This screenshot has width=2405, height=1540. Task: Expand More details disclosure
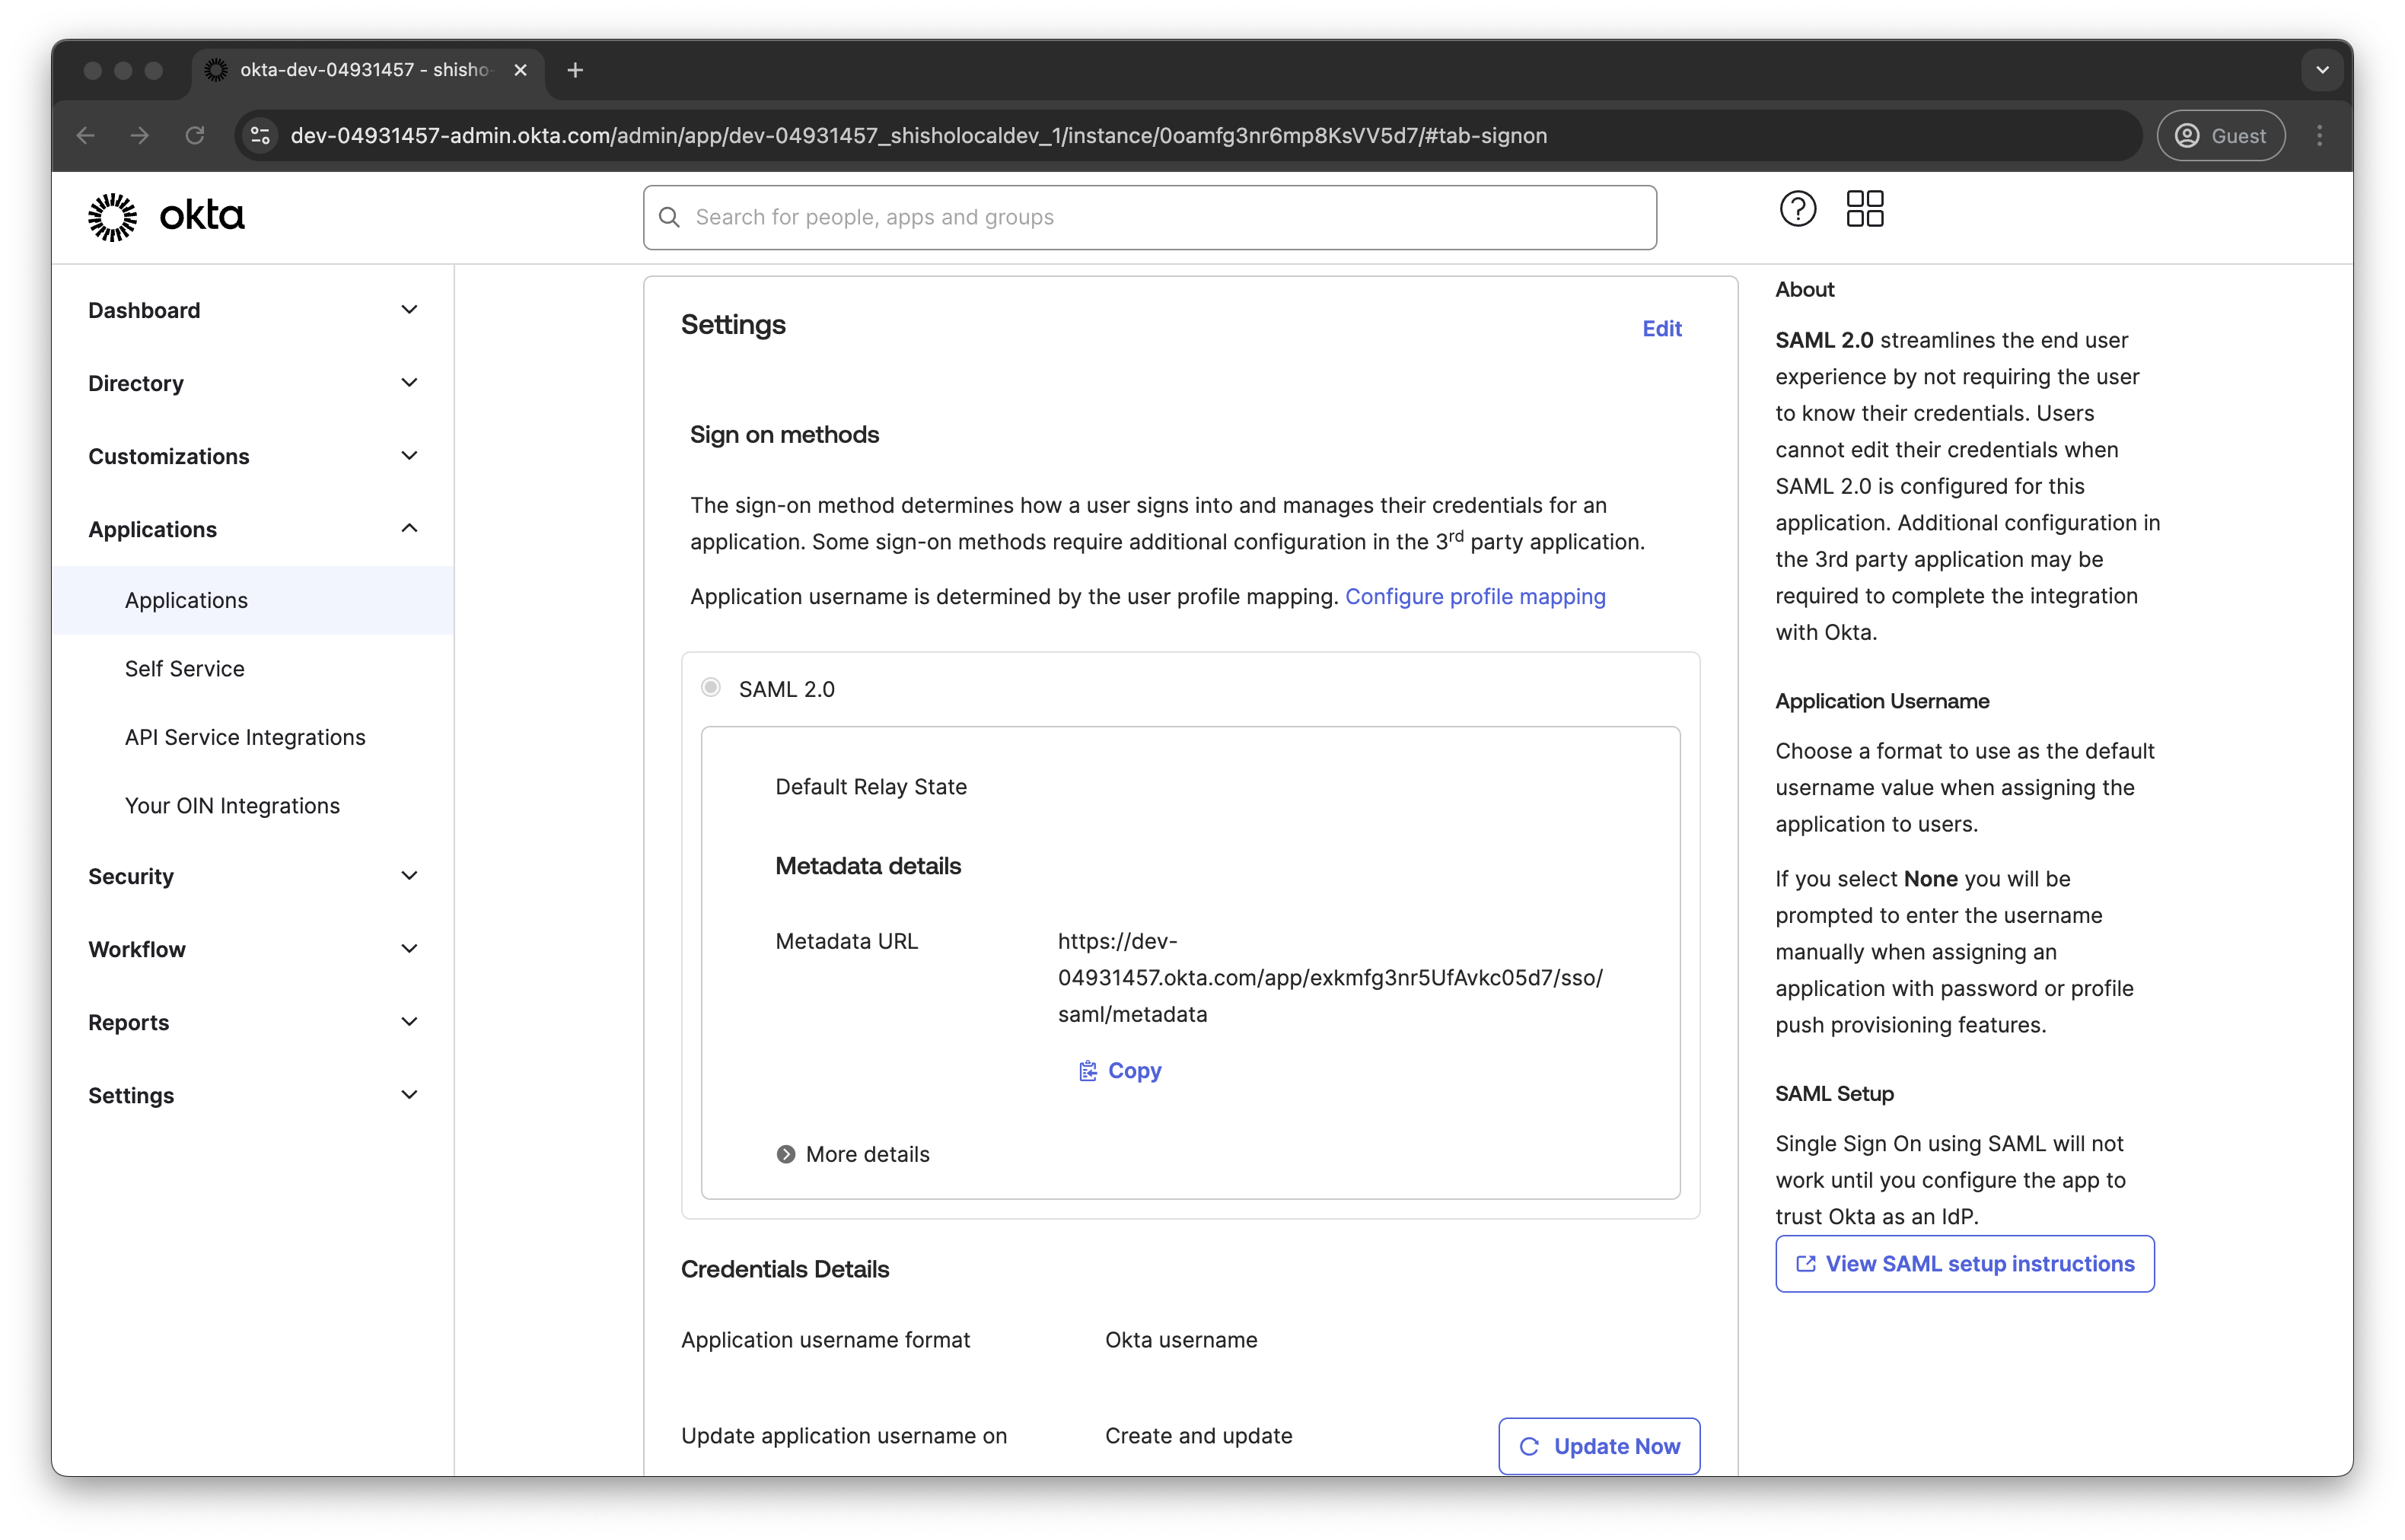click(x=853, y=1154)
